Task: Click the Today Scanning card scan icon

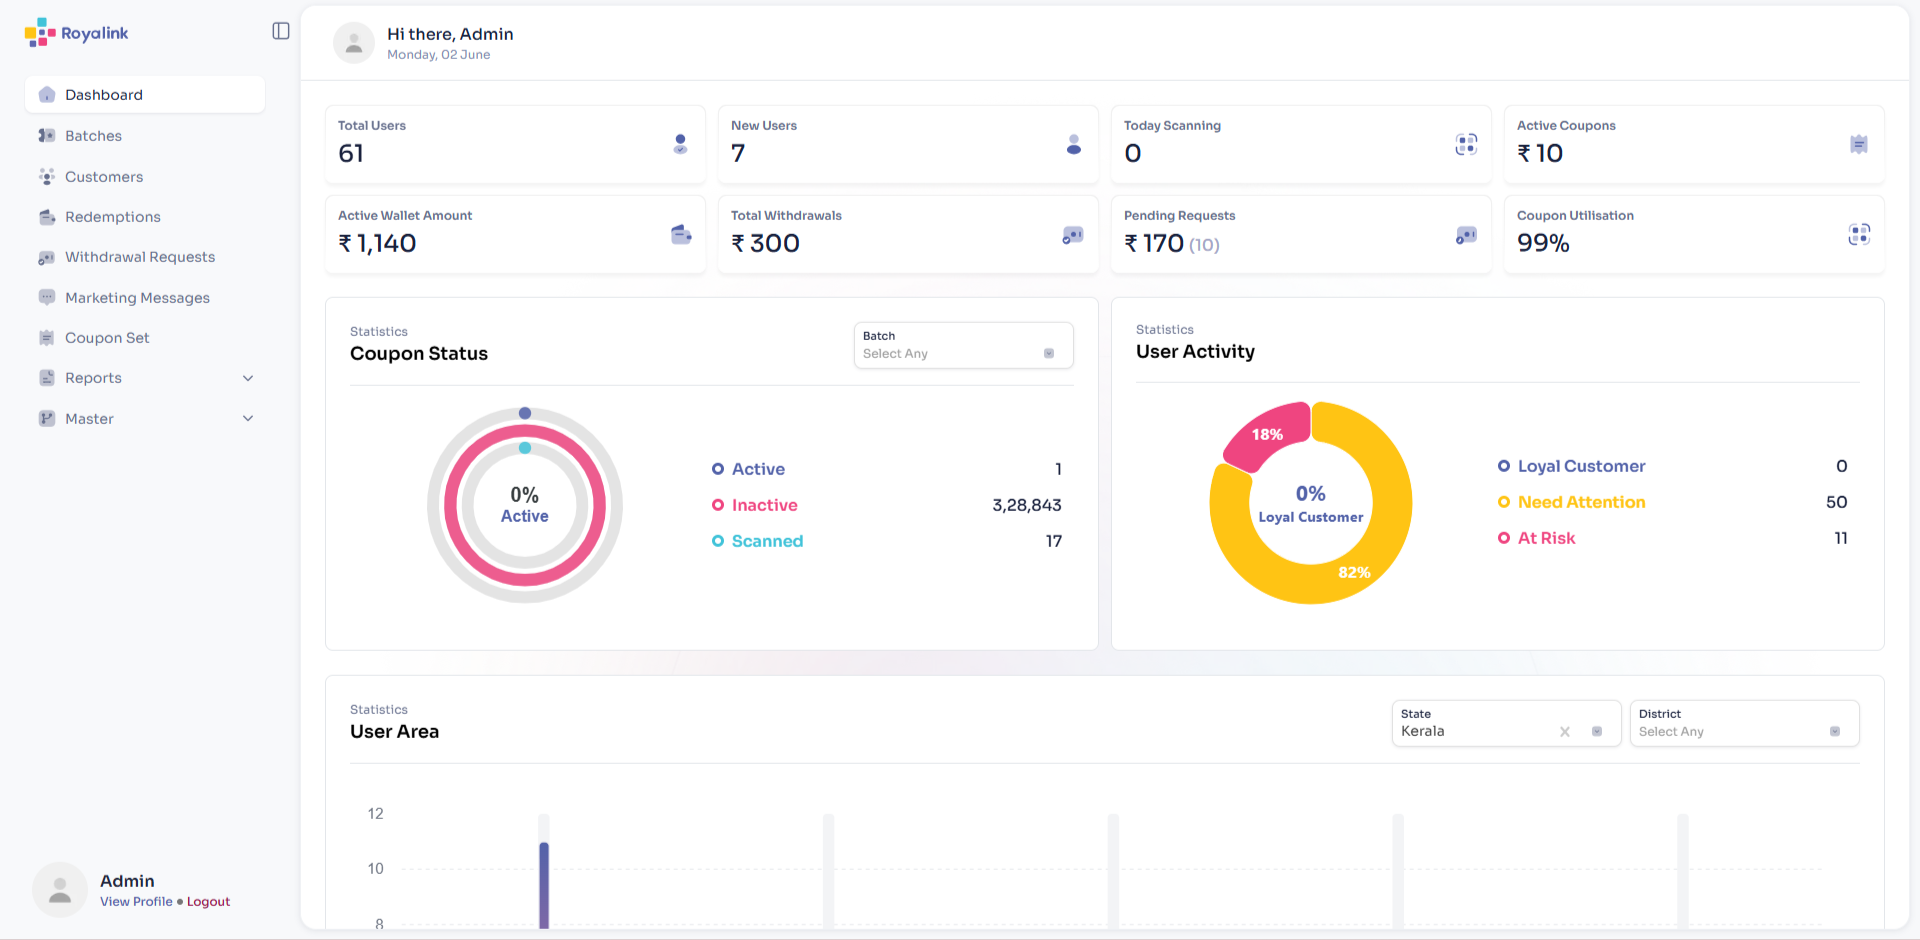Action: 1466,145
